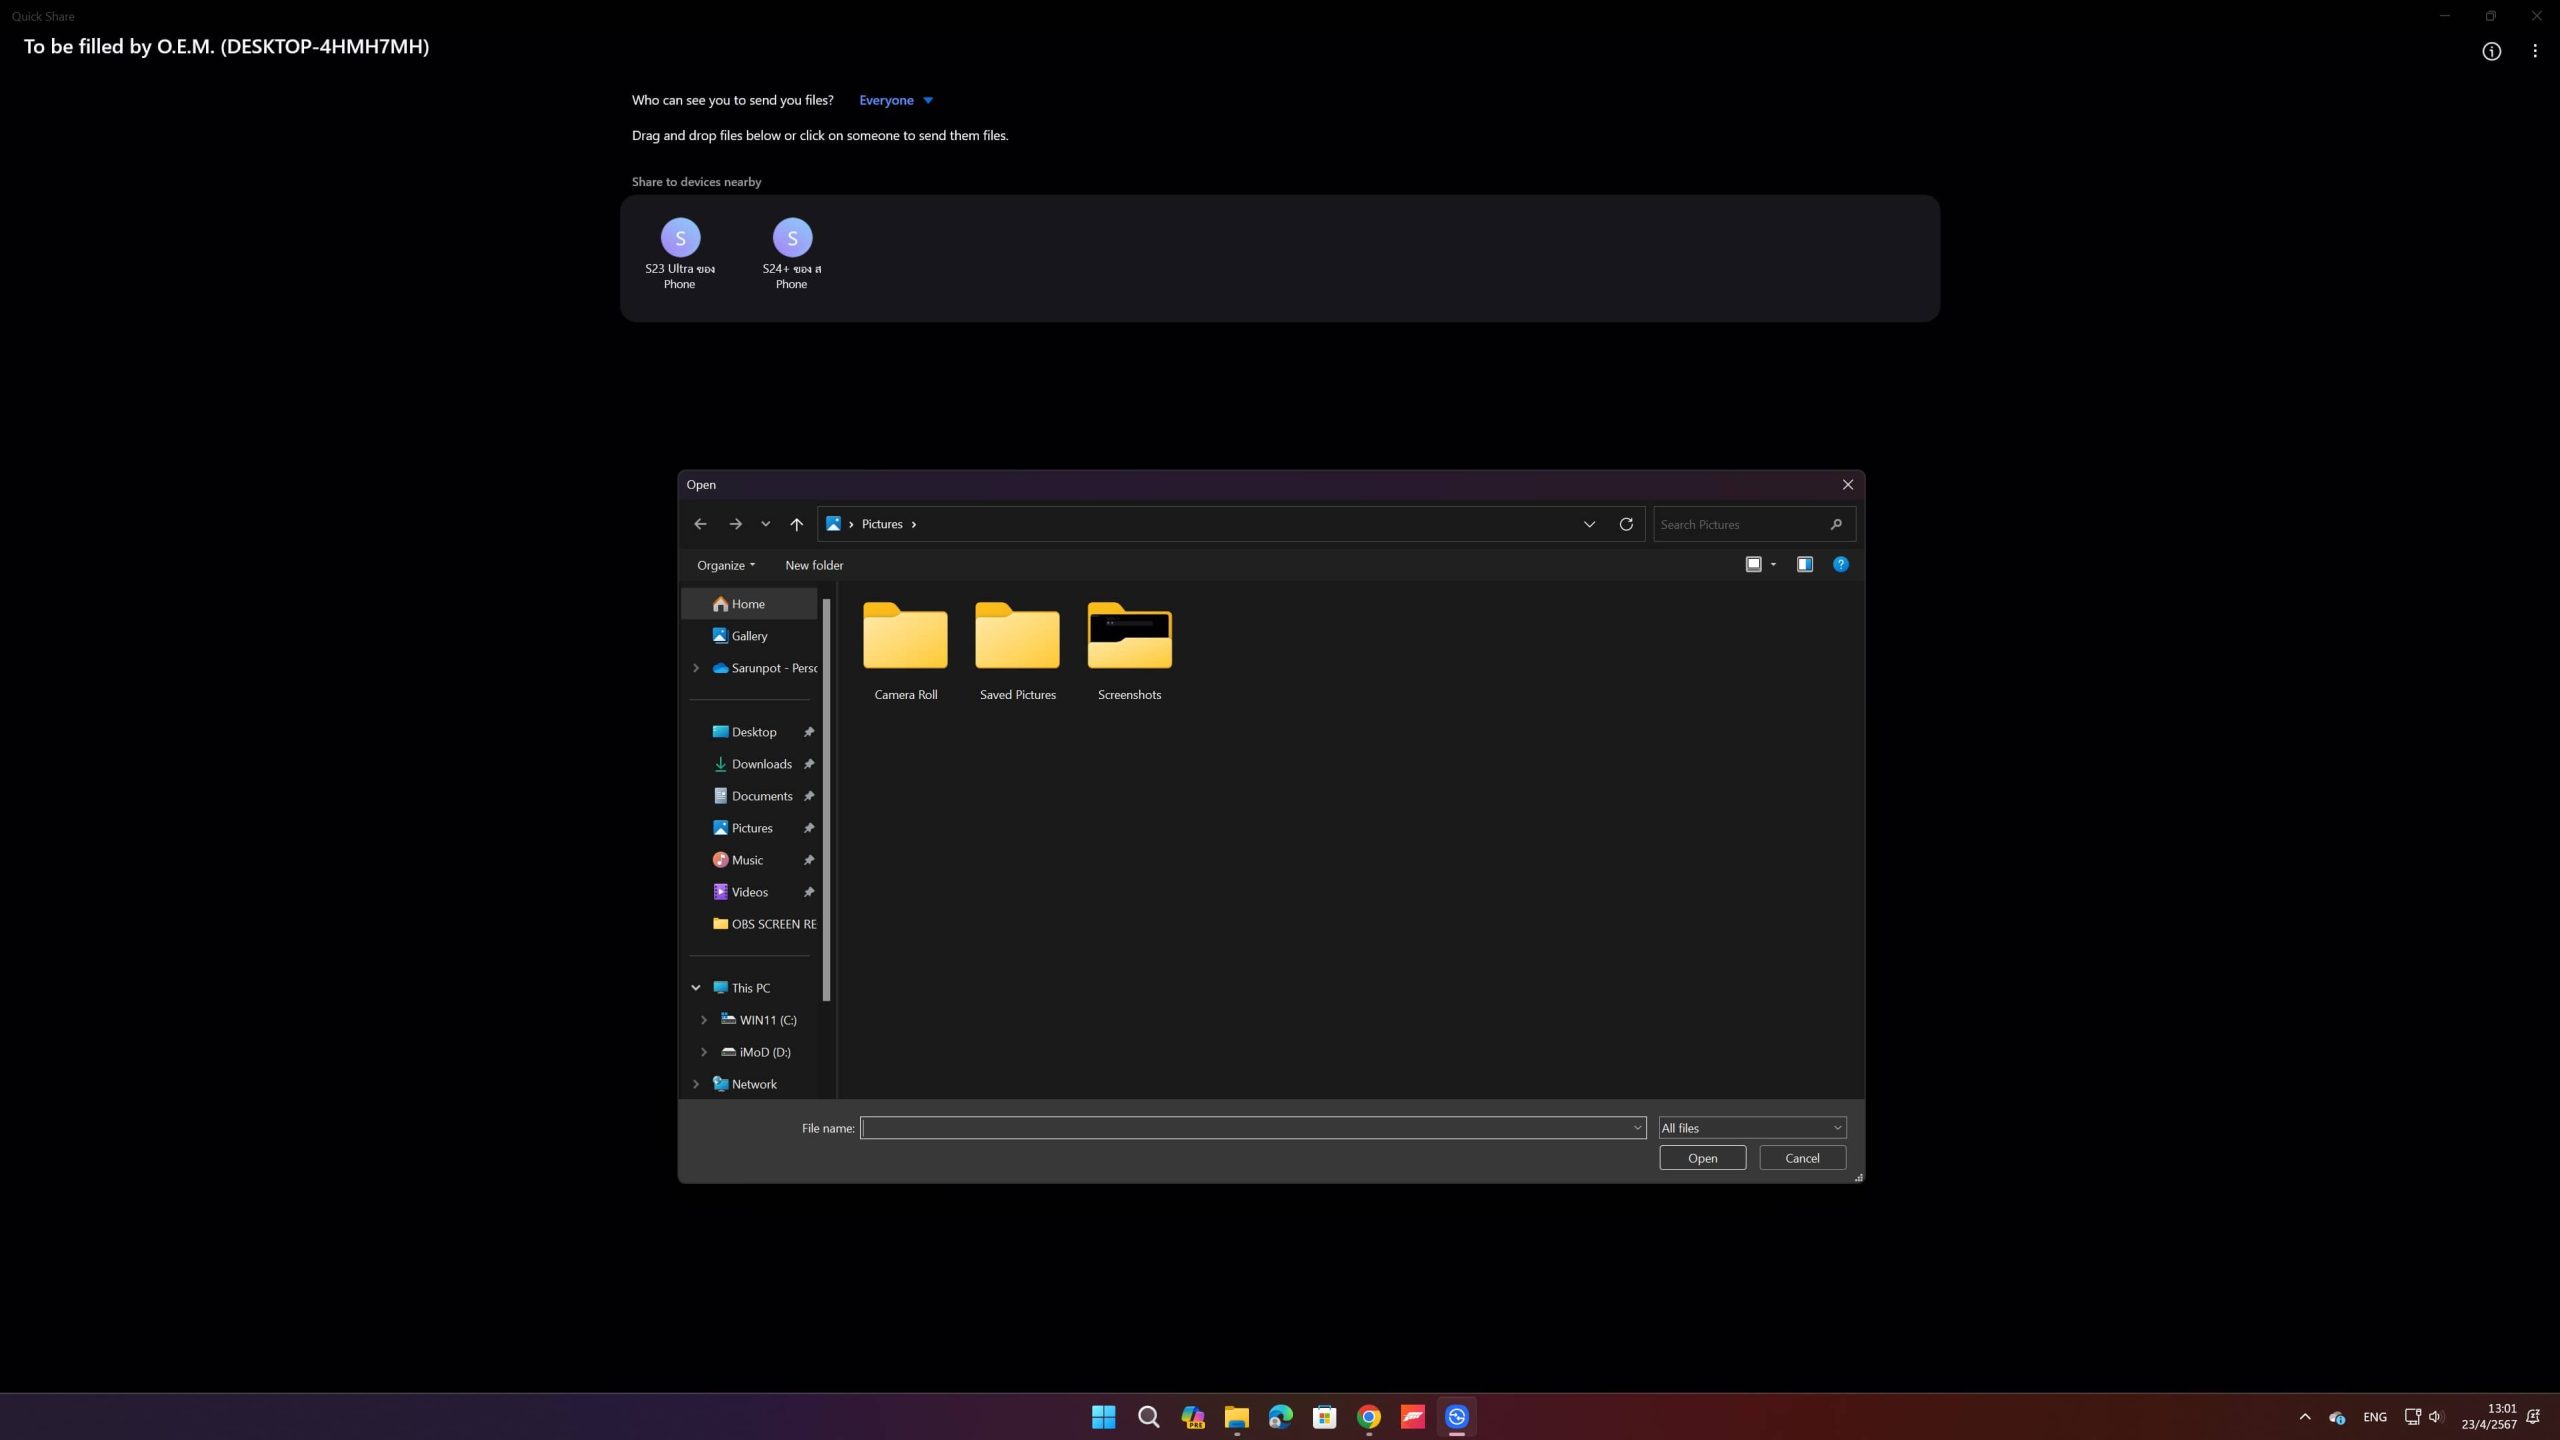
Task: Click the back navigation arrow
Action: (700, 524)
